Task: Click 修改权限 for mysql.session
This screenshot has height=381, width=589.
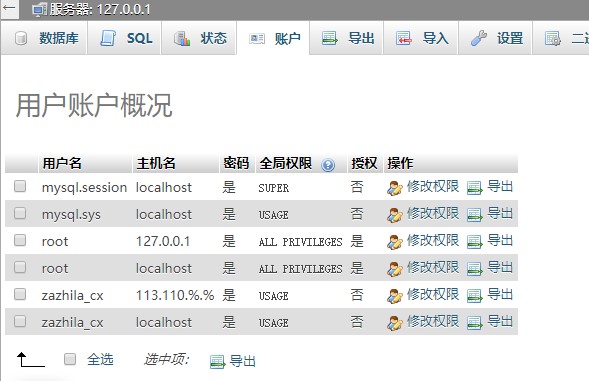Action: [x=433, y=186]
